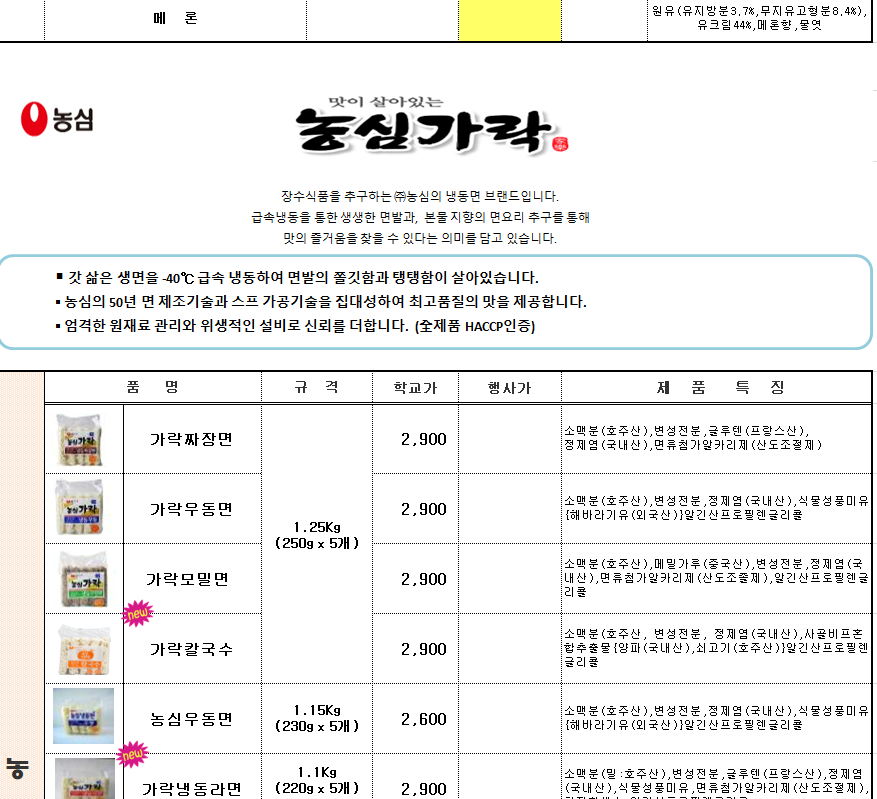Click the 학교가 column header

pyautogui.click(x=415, y=387)
